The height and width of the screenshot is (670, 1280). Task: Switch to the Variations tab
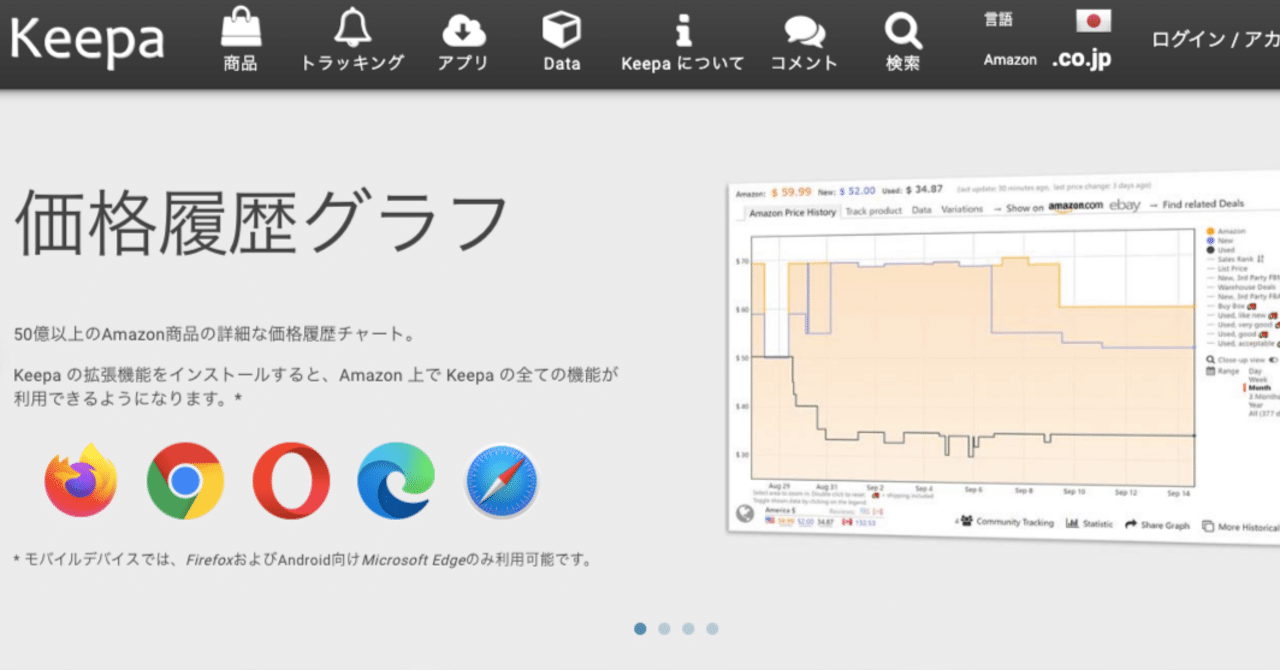(962, 210)
